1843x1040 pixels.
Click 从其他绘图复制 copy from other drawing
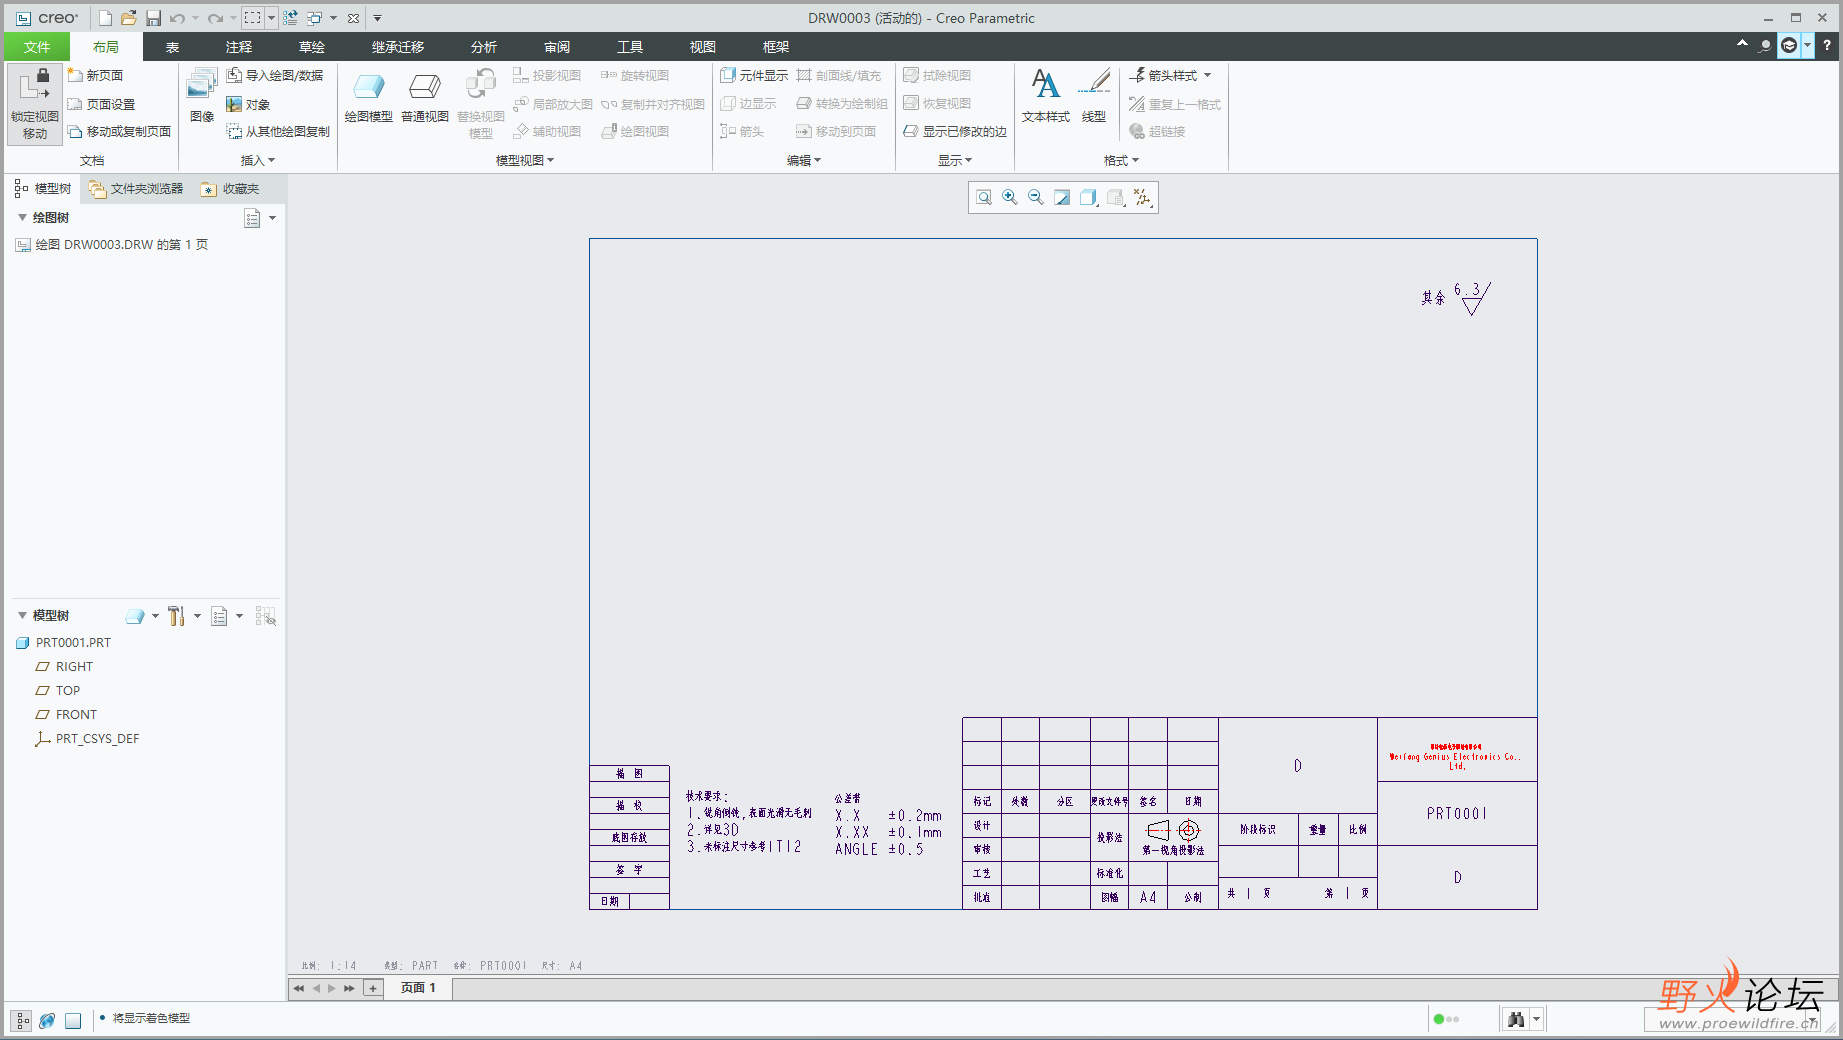click(278, 131)
